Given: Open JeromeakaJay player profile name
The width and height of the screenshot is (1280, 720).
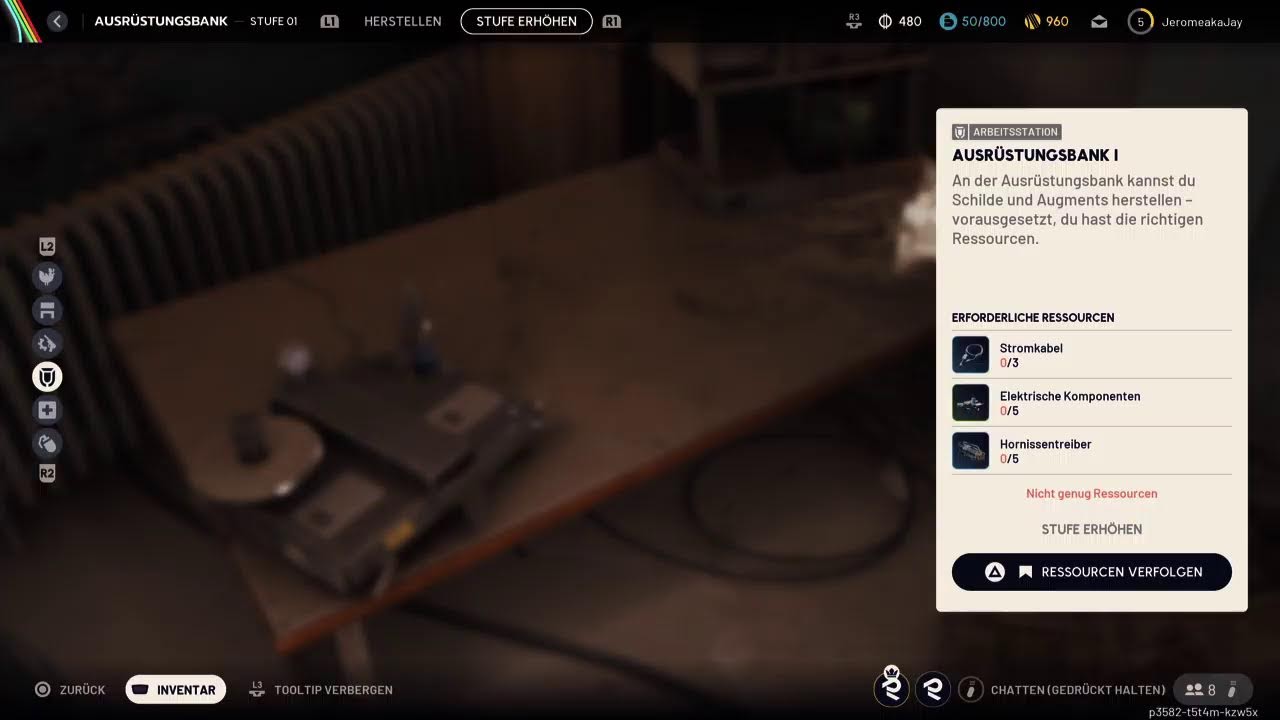Looking at the screenshot, I should (x=1202, y=22).
